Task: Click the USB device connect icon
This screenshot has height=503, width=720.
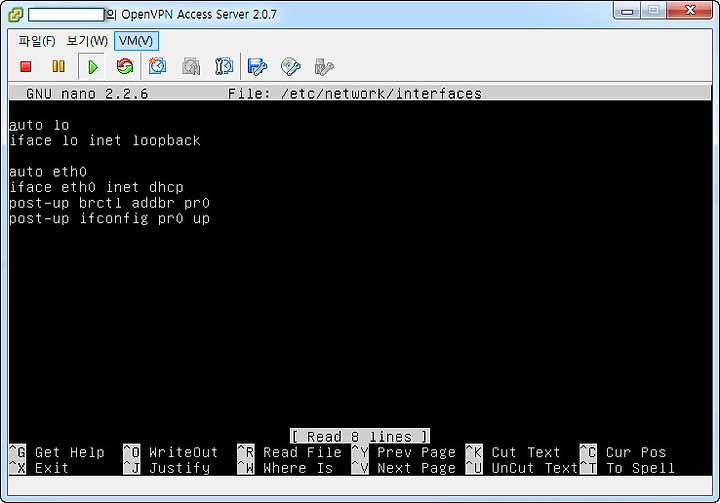Action: 324,67
